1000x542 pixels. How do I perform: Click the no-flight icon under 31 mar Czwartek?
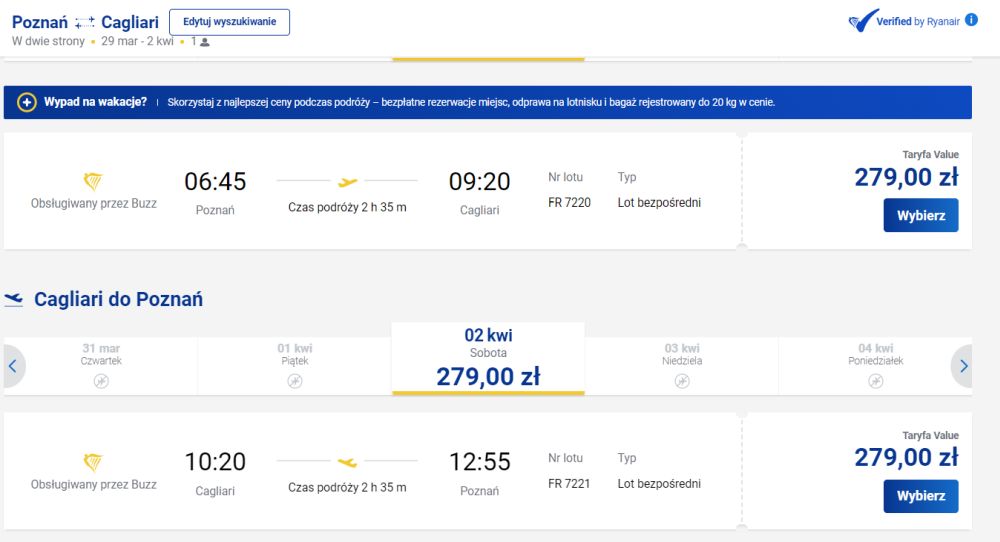[101, 381]
